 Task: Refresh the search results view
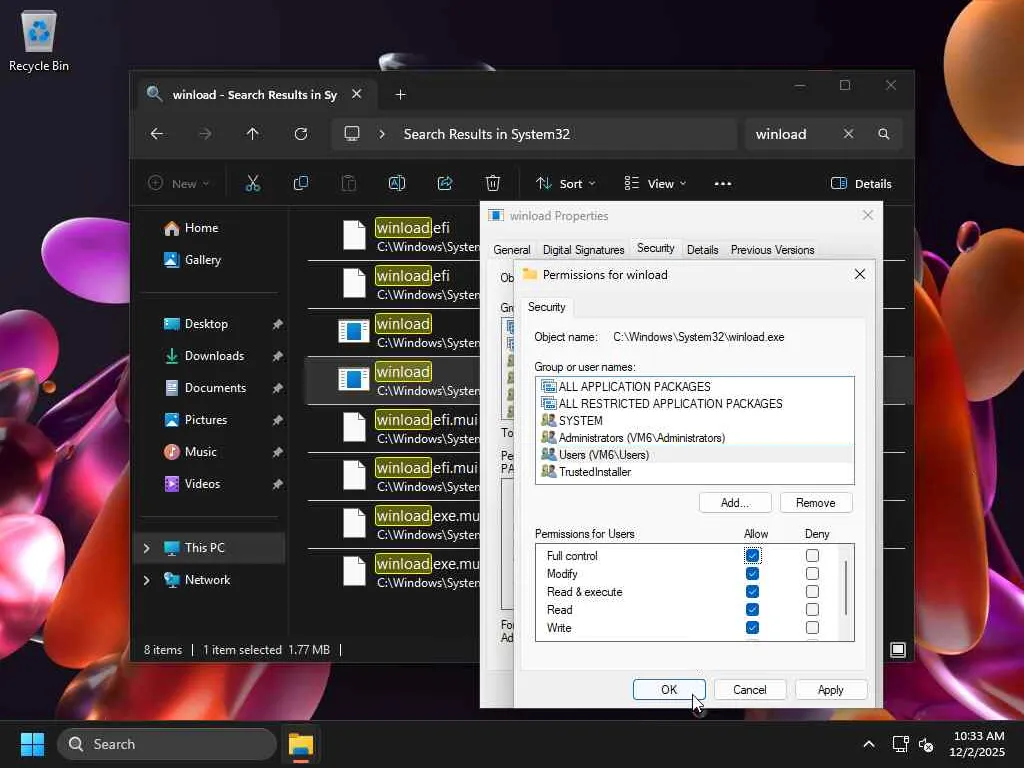(301, 134)
